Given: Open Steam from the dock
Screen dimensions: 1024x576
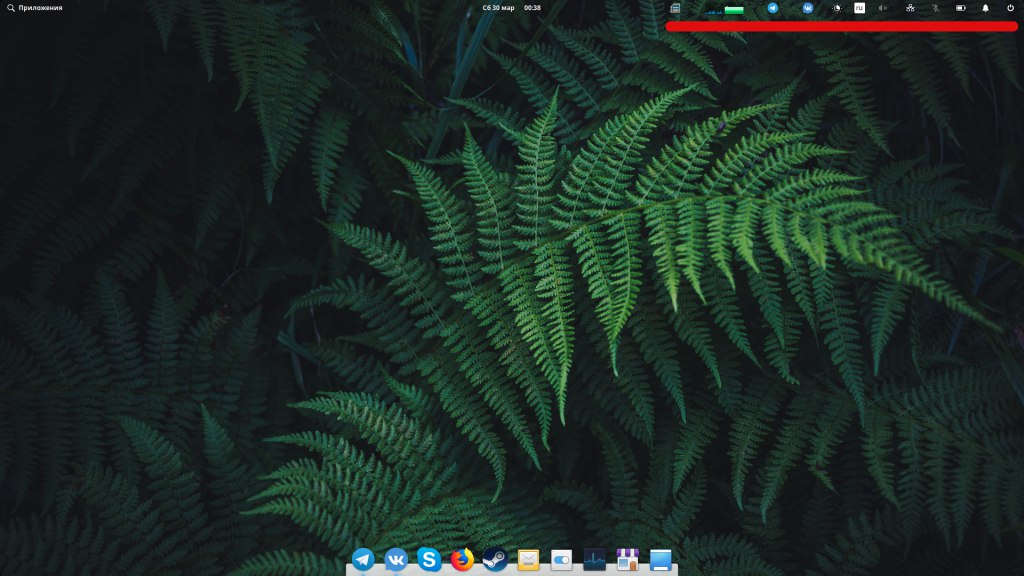Looking at the screenshot, I should 495,560.
